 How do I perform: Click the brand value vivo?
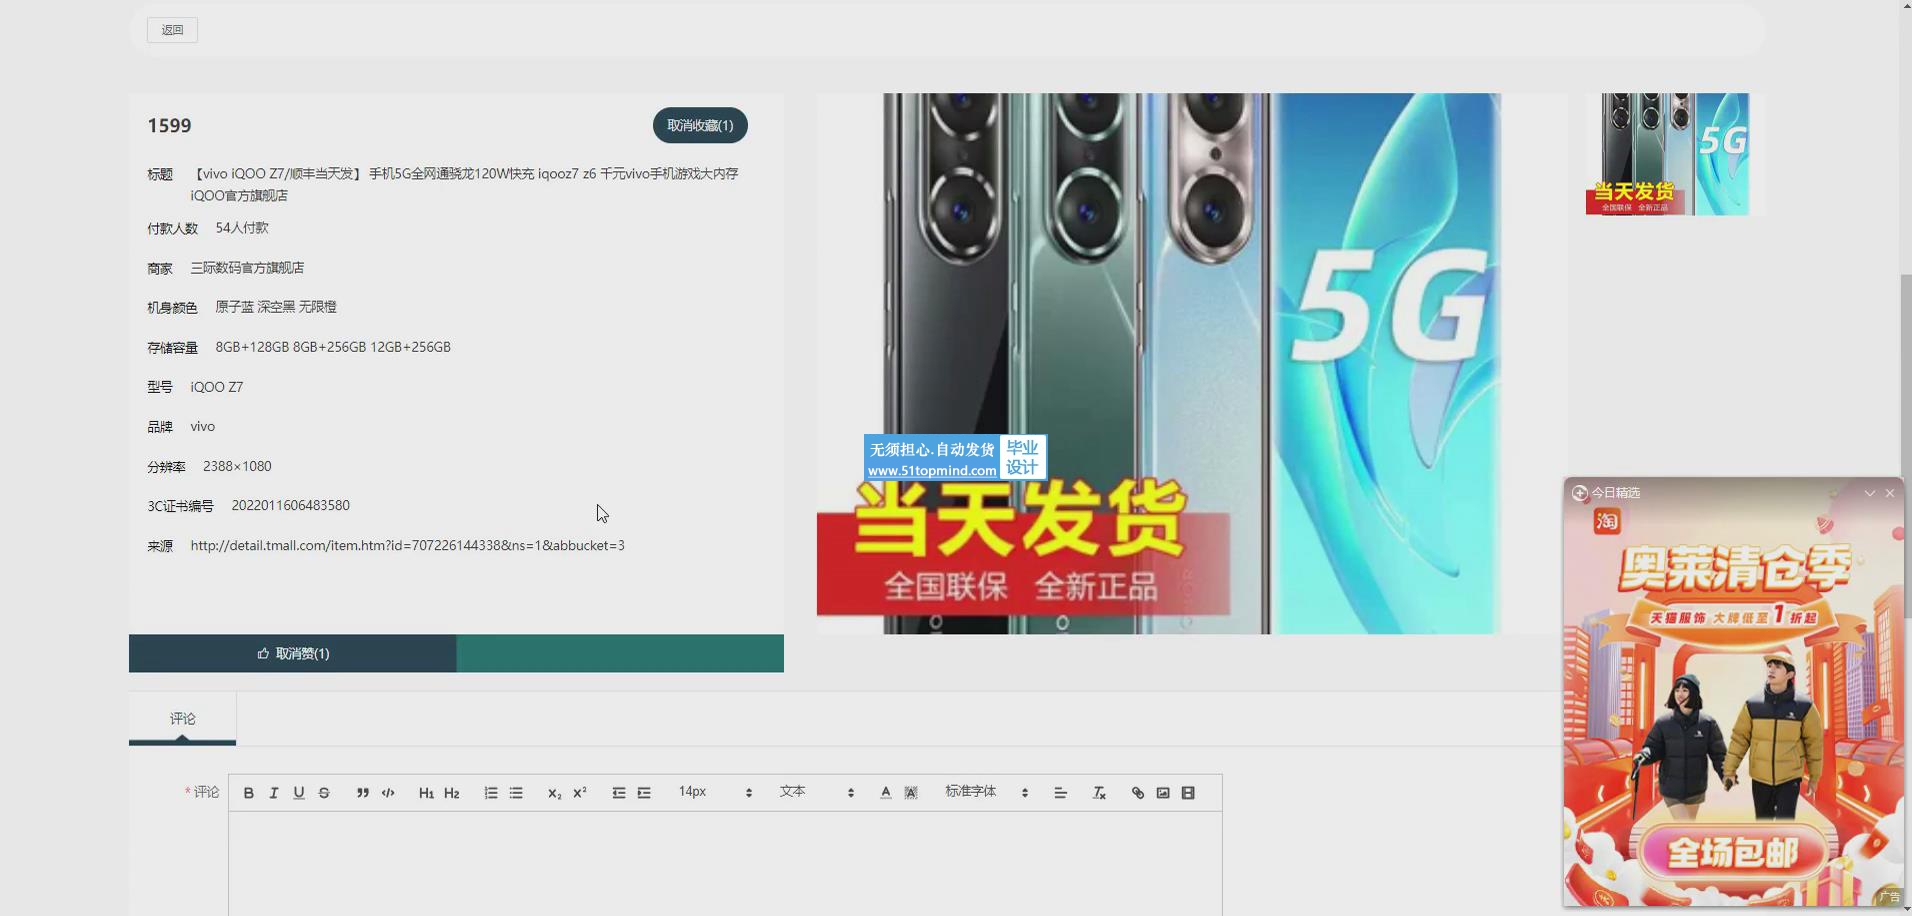coord(203,427)
